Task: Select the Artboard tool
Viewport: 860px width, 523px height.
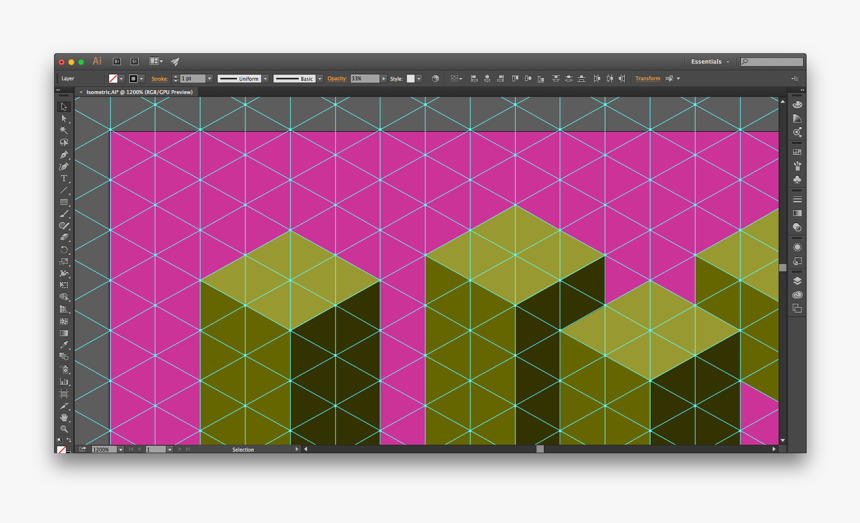Action: coord(64,393)
